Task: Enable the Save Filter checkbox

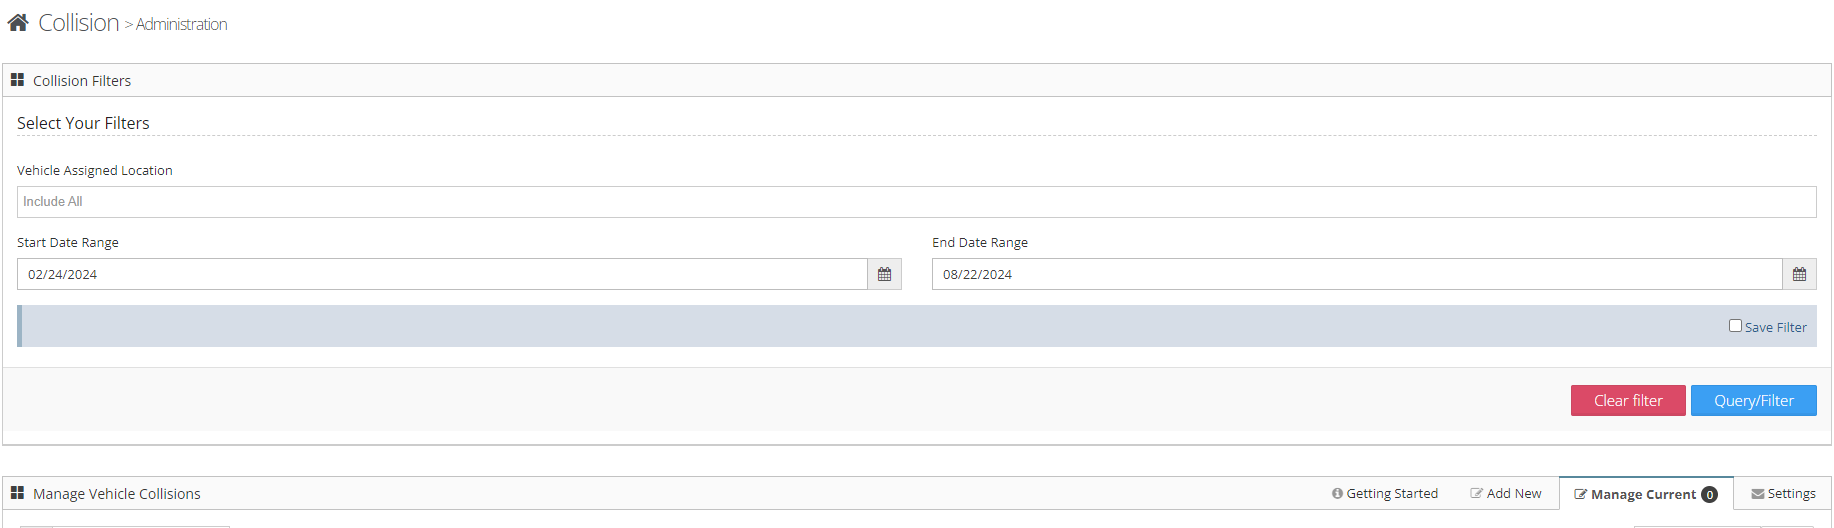Action: point(1735,326)
